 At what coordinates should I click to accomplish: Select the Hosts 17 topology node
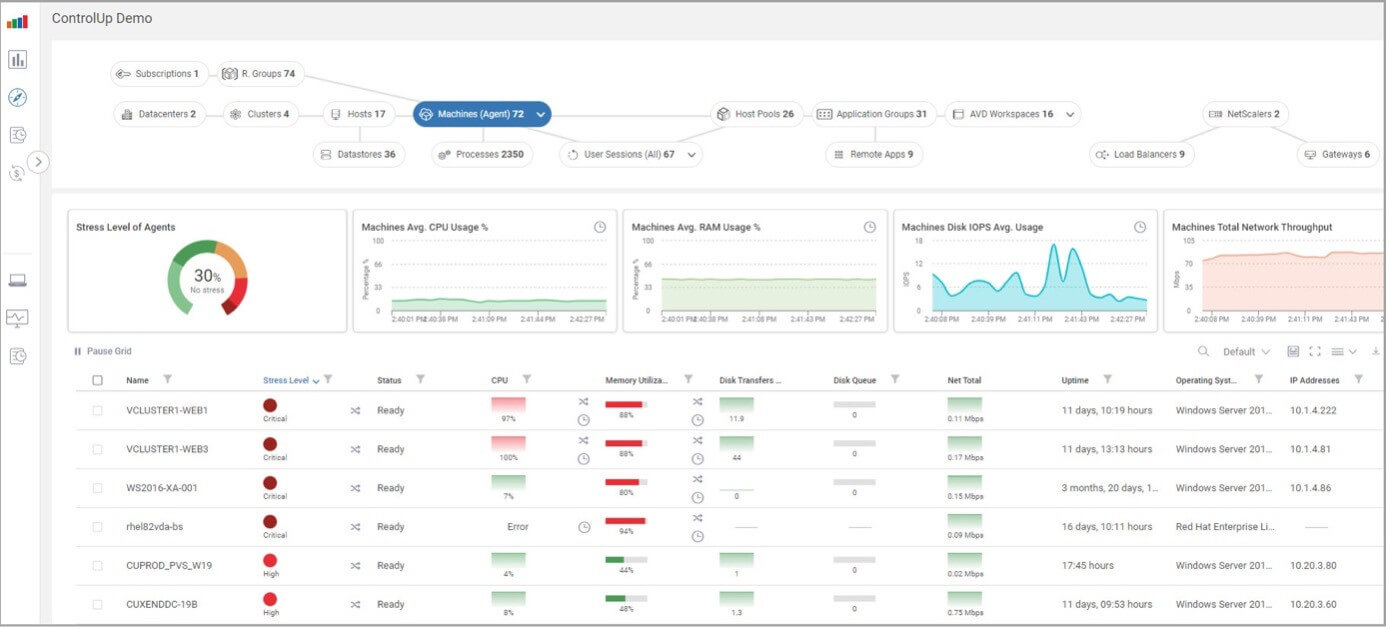pos(358,114)
